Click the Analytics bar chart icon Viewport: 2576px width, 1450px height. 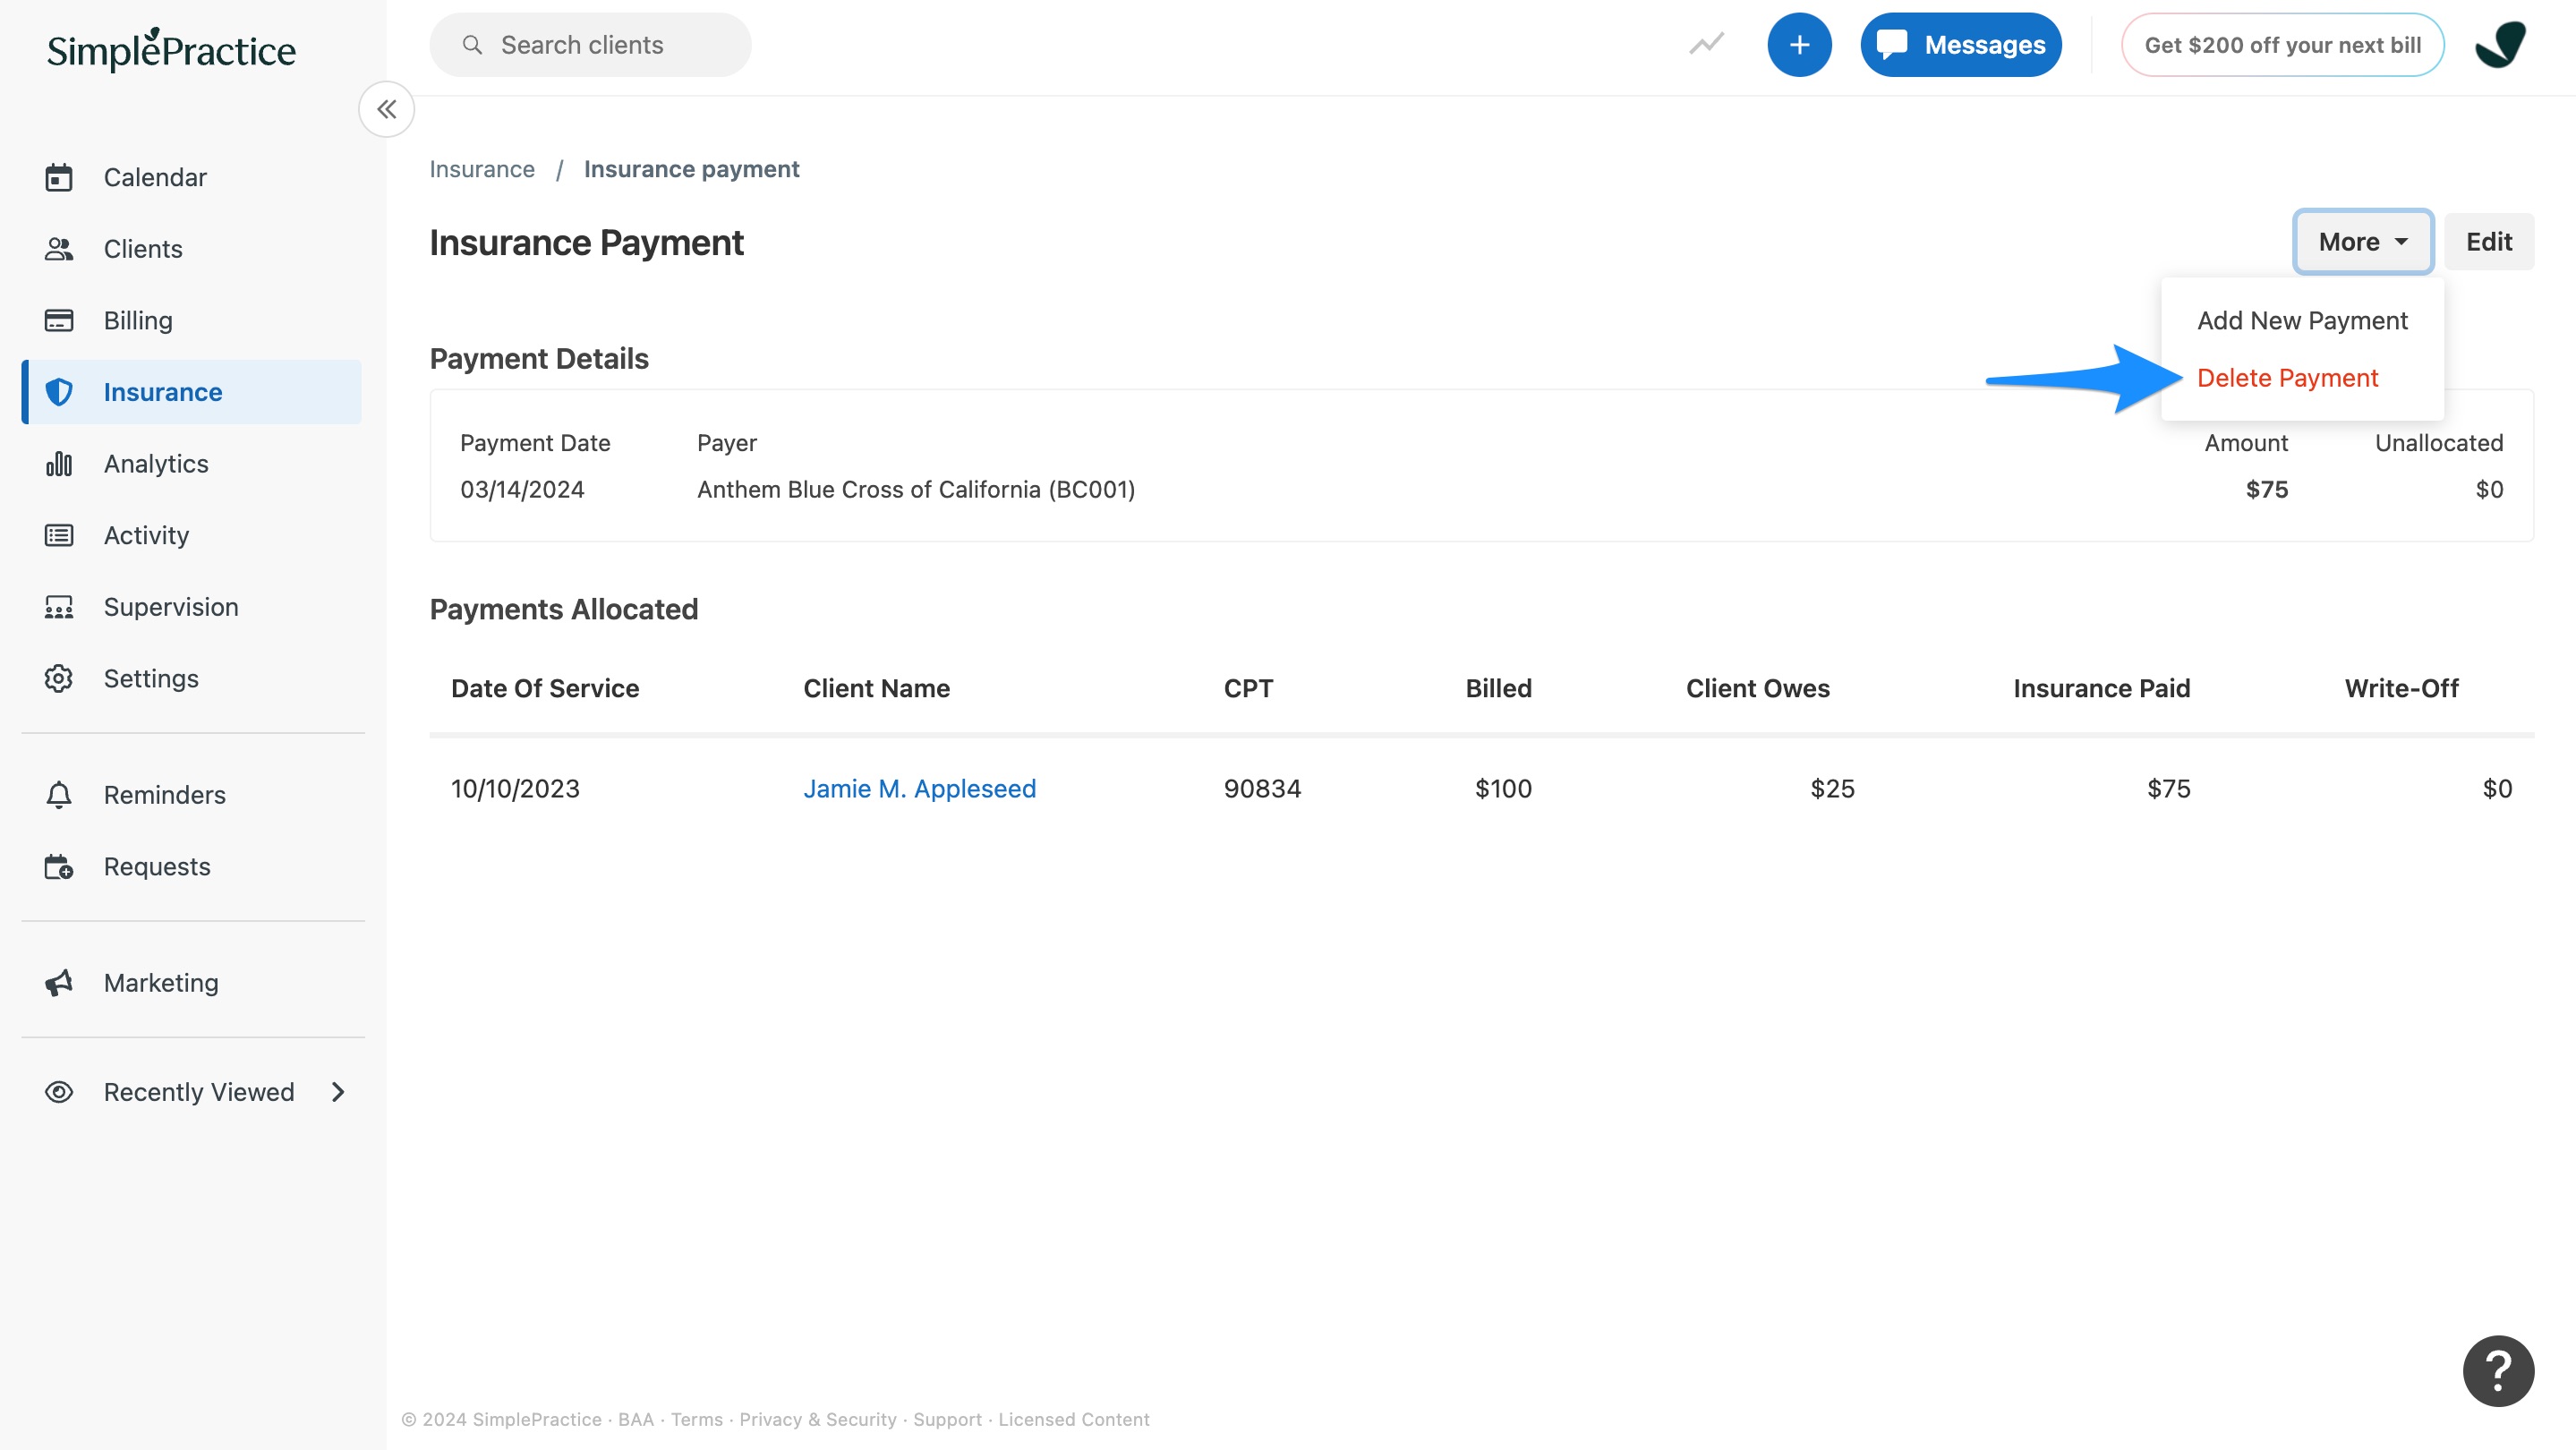click(59, 463)
